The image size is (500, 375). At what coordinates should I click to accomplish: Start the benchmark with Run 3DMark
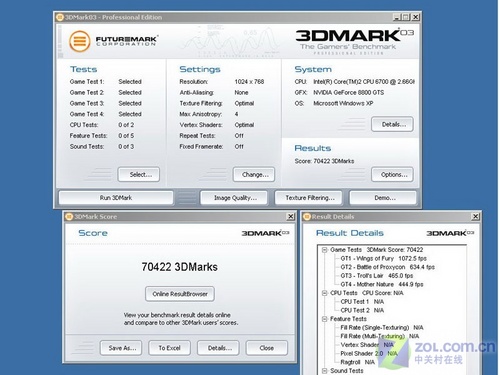[x=116, y=198]
